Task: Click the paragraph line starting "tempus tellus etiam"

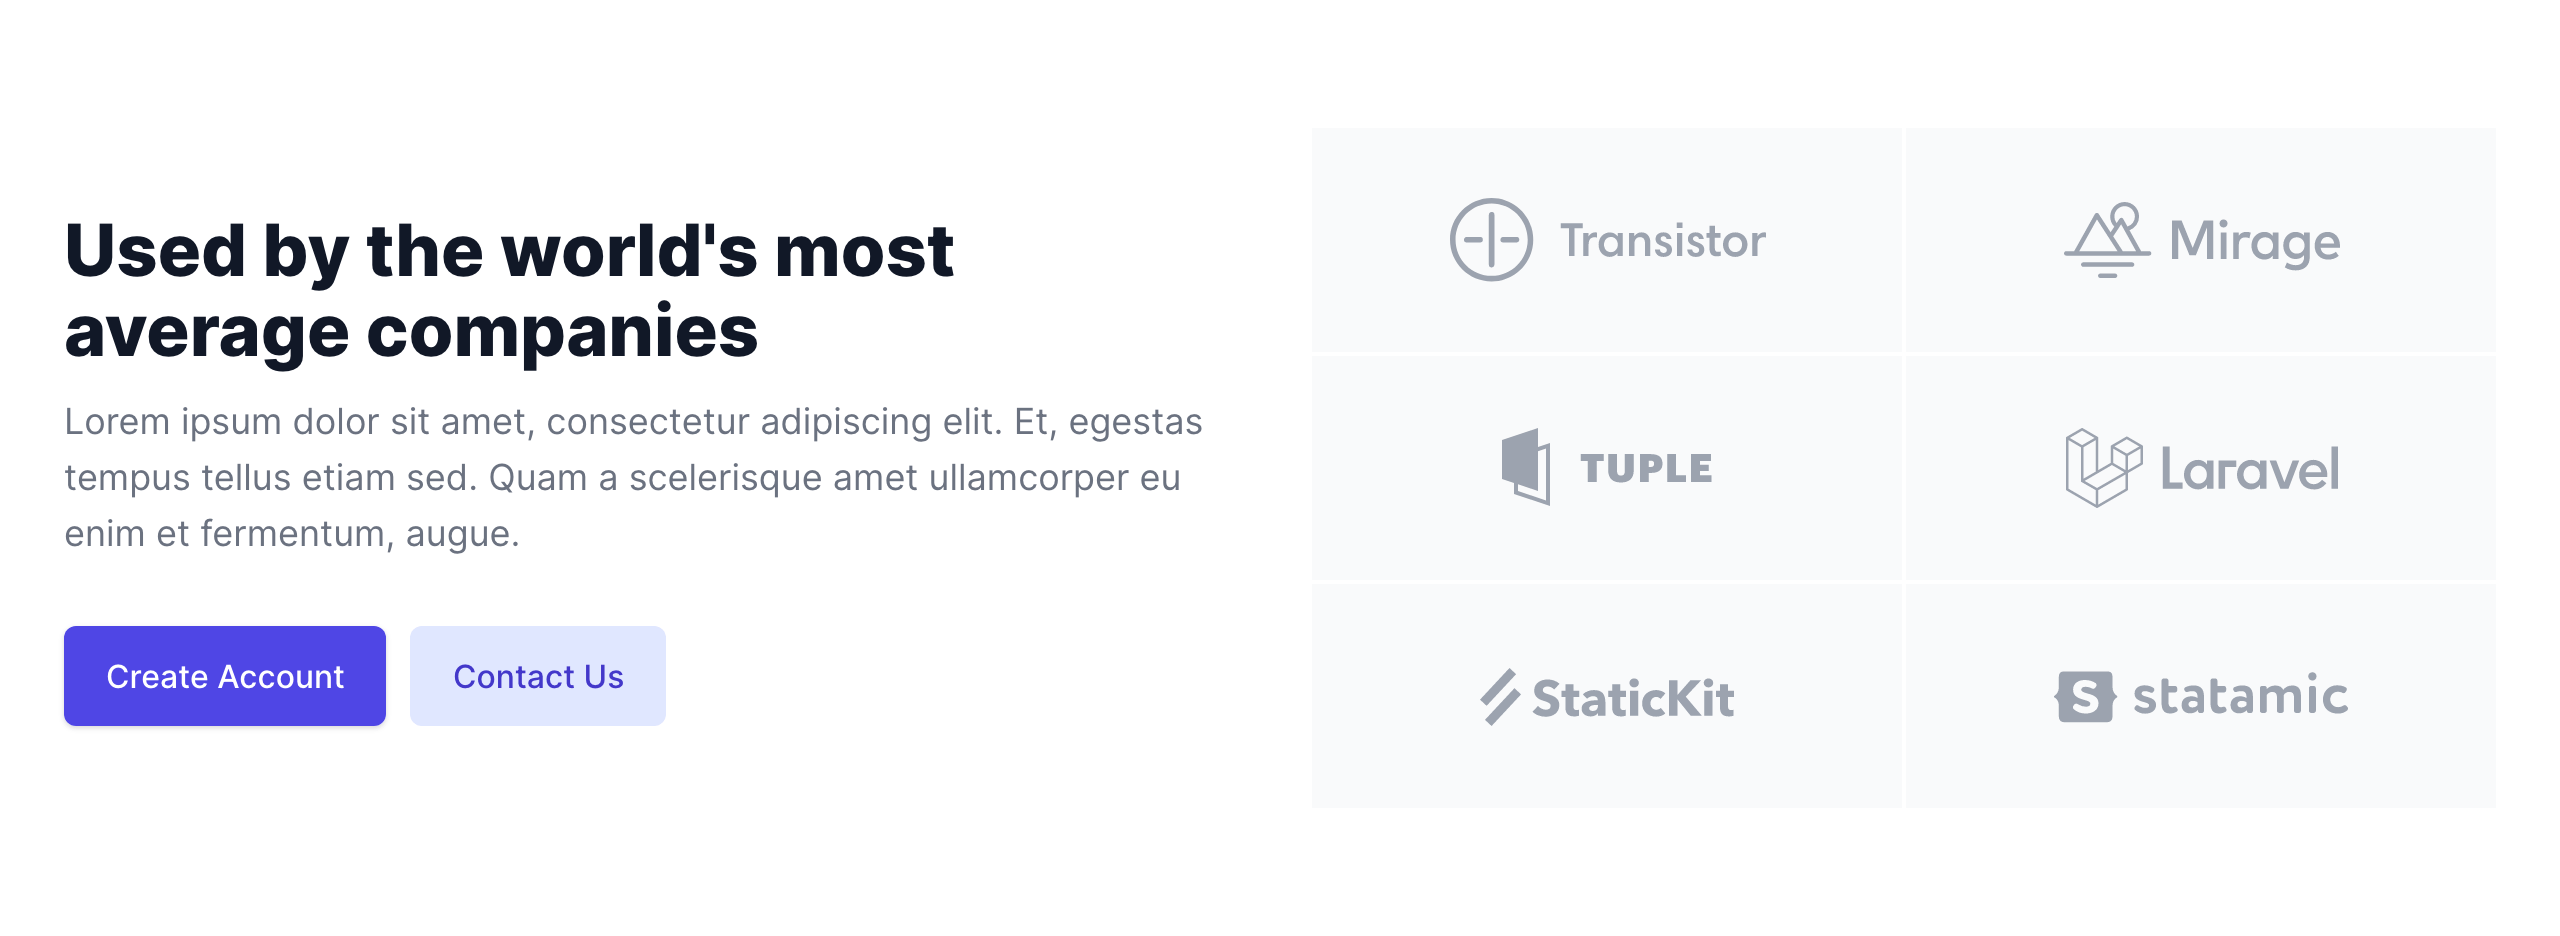Action: pos(622,478)
